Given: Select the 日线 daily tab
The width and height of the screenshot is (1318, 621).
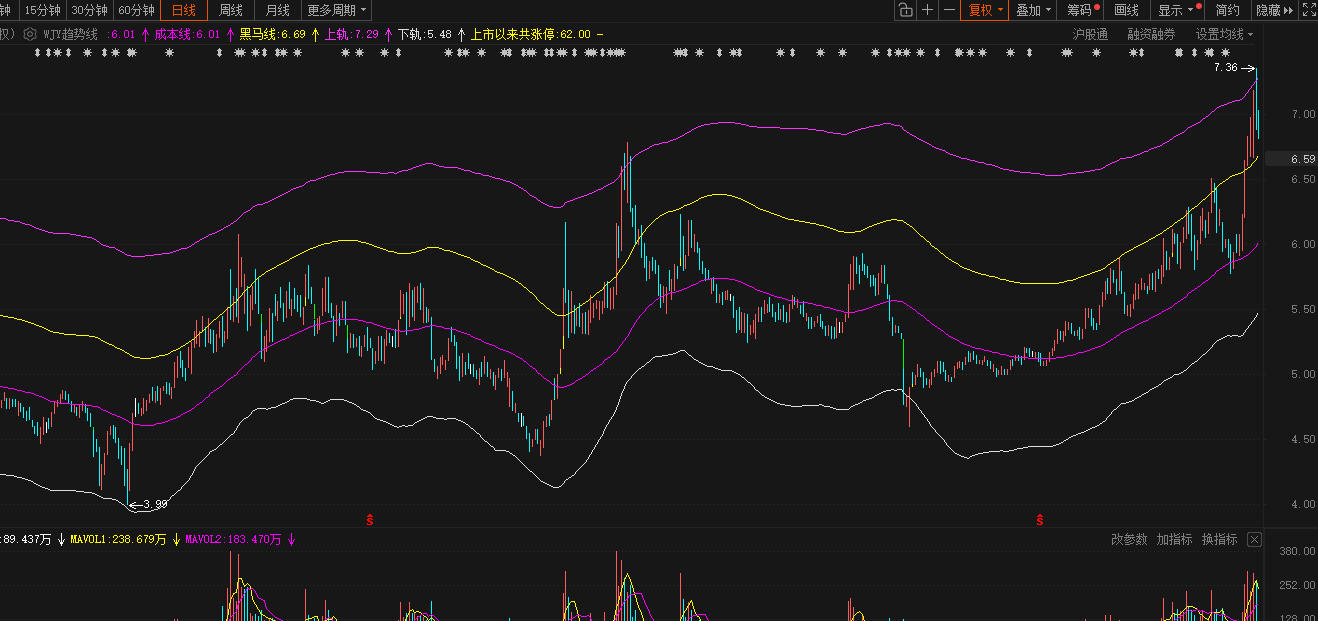Looking at the screenshot, I should tap(184, 10).
